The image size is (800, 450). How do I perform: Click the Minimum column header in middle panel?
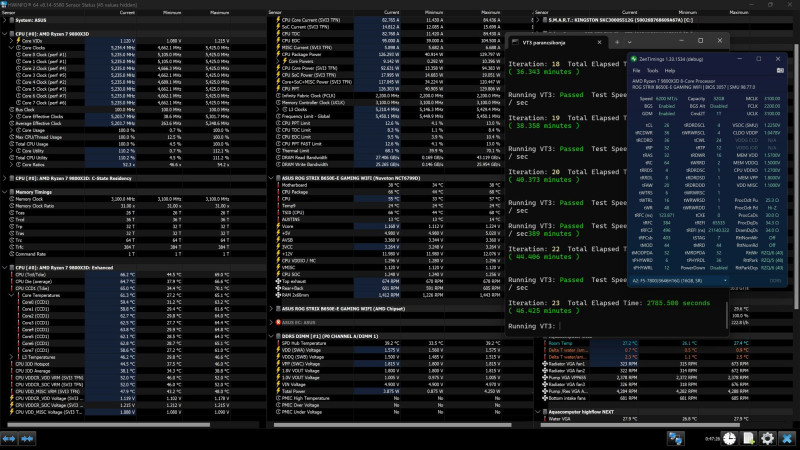point(434,12)
